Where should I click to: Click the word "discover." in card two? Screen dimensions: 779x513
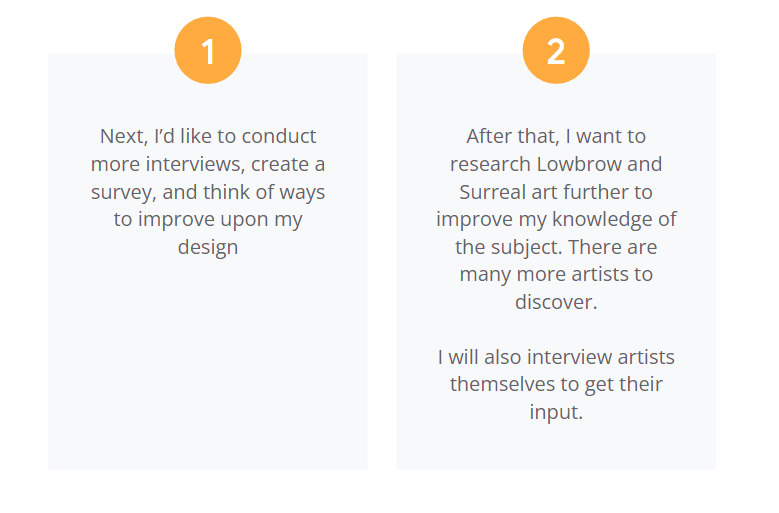coord(556,302)
